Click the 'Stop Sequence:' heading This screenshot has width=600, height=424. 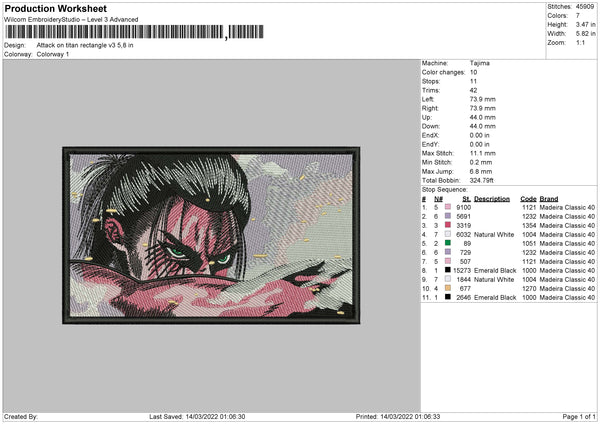[445, 190]
